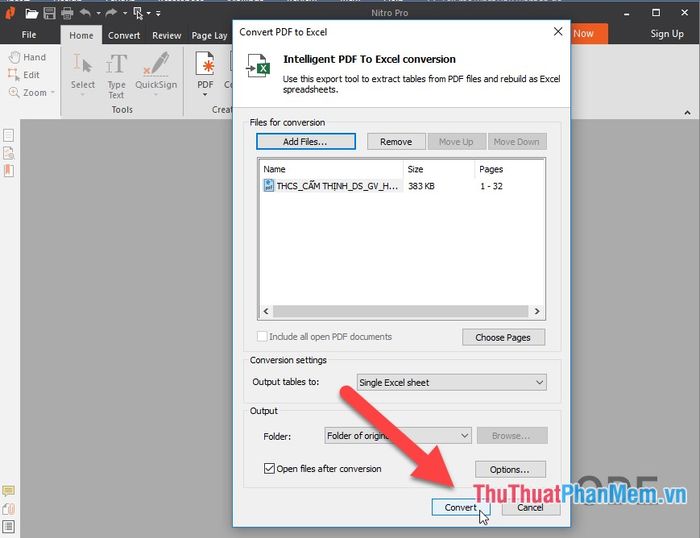
Task: Click the Print icon in the quick access toolbar
Action: tap(67, 13)
